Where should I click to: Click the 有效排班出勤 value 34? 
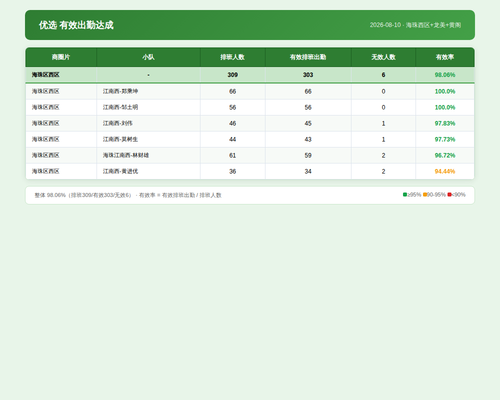308,171
